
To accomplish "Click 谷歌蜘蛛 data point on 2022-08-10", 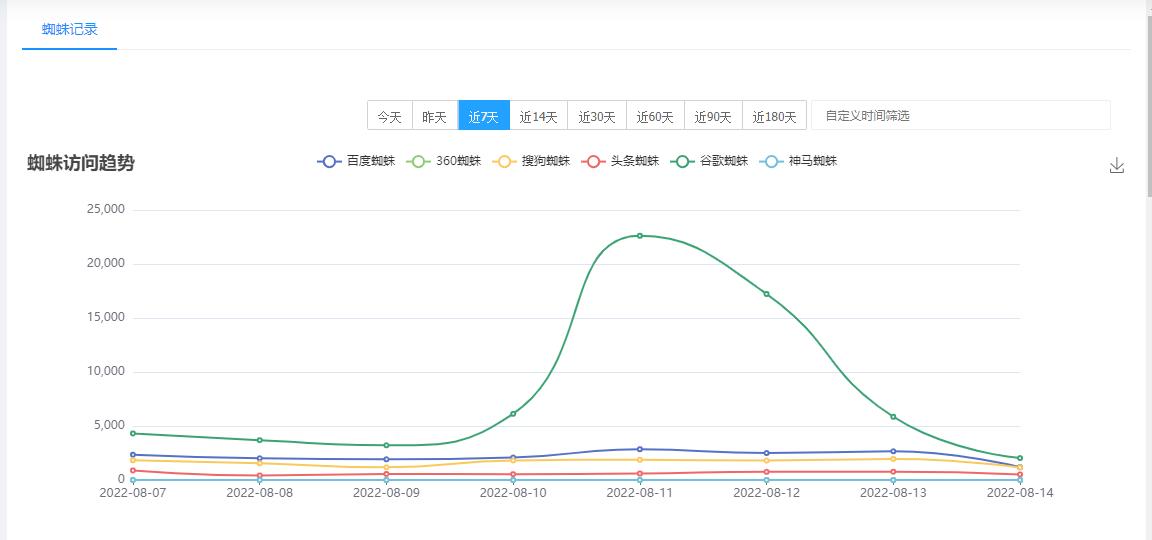I will pyautogui.click(x=513, y=414).
